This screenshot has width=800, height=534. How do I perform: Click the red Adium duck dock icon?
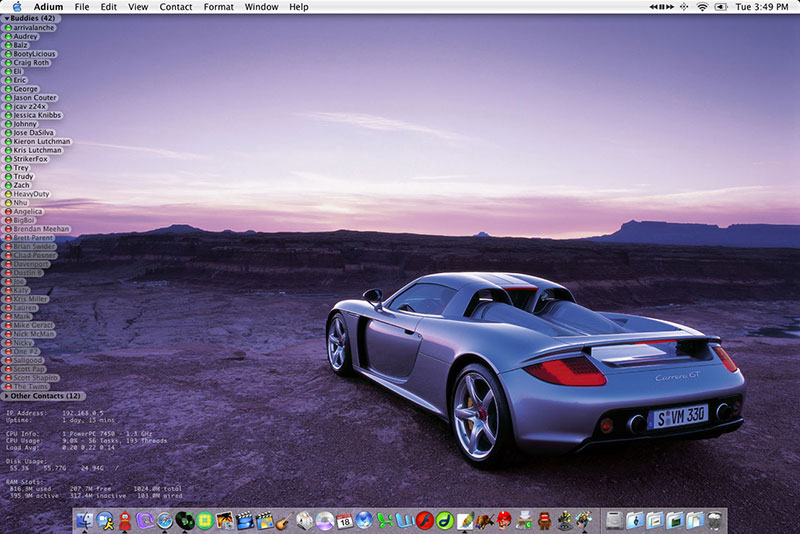tap(125, 521)
